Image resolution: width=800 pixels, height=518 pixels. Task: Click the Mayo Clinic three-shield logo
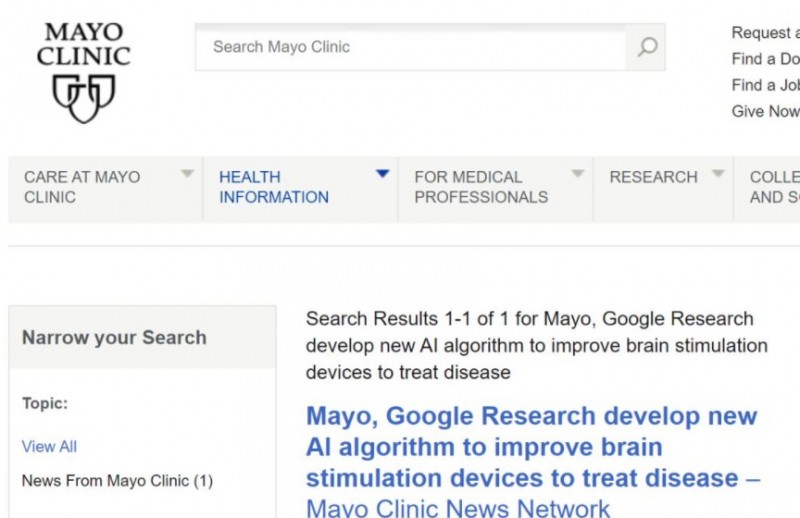[84, 97]
